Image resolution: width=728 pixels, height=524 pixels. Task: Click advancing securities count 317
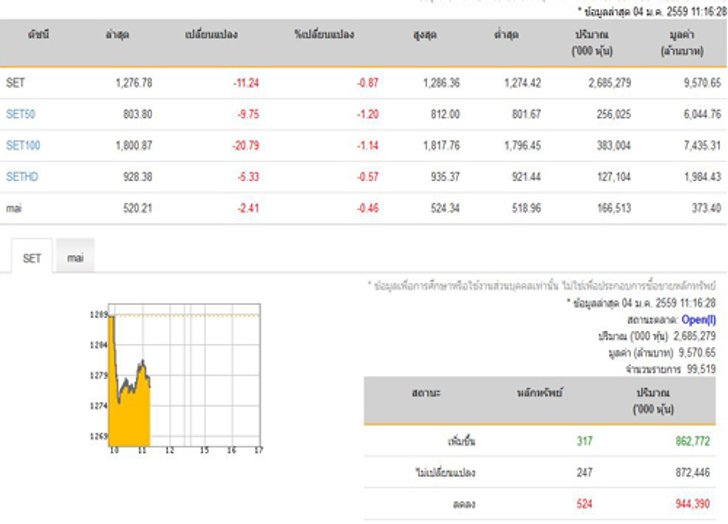tap(585, 441)
